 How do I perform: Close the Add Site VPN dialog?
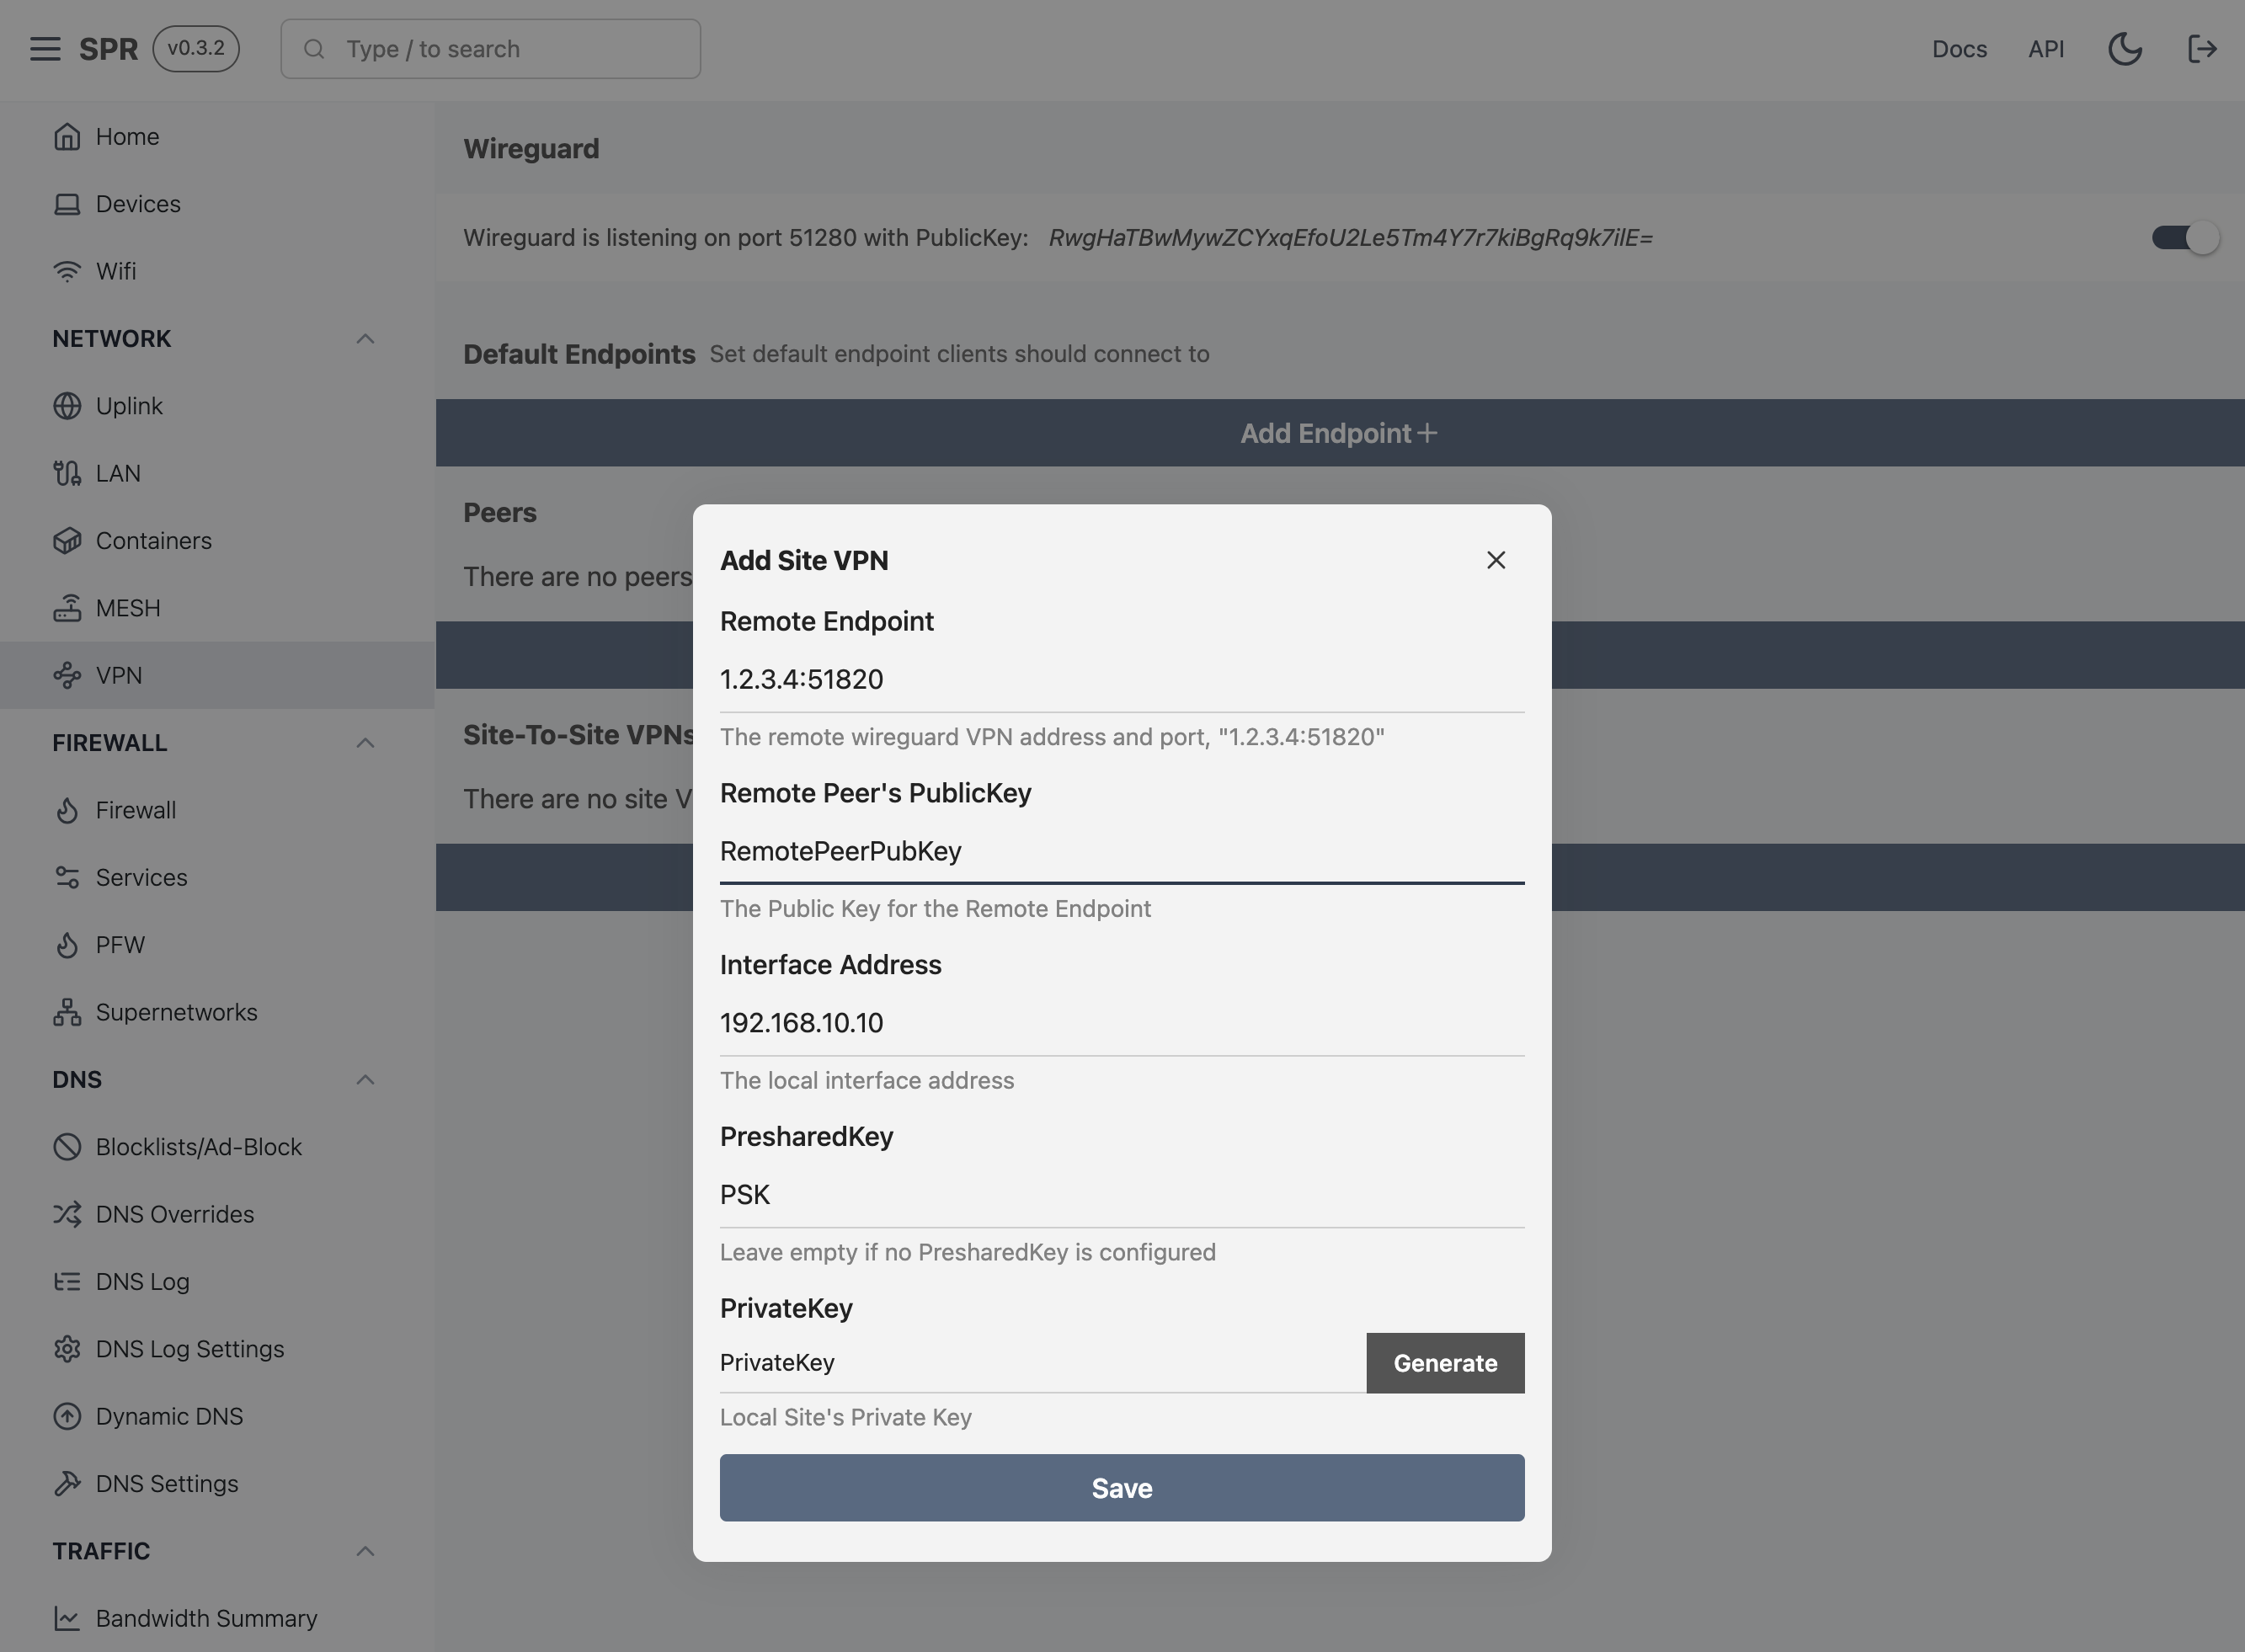(1496, 560)
